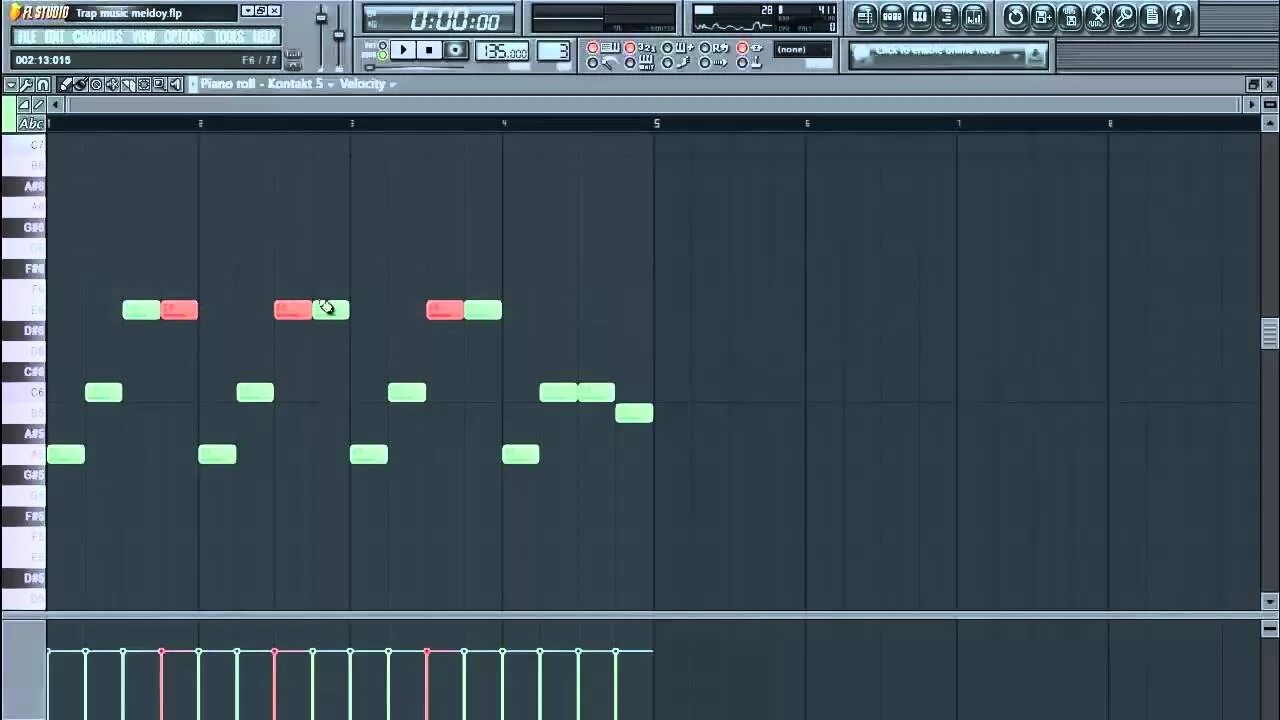Select the Zoom tool in piano roll

[x=159, y=84]
